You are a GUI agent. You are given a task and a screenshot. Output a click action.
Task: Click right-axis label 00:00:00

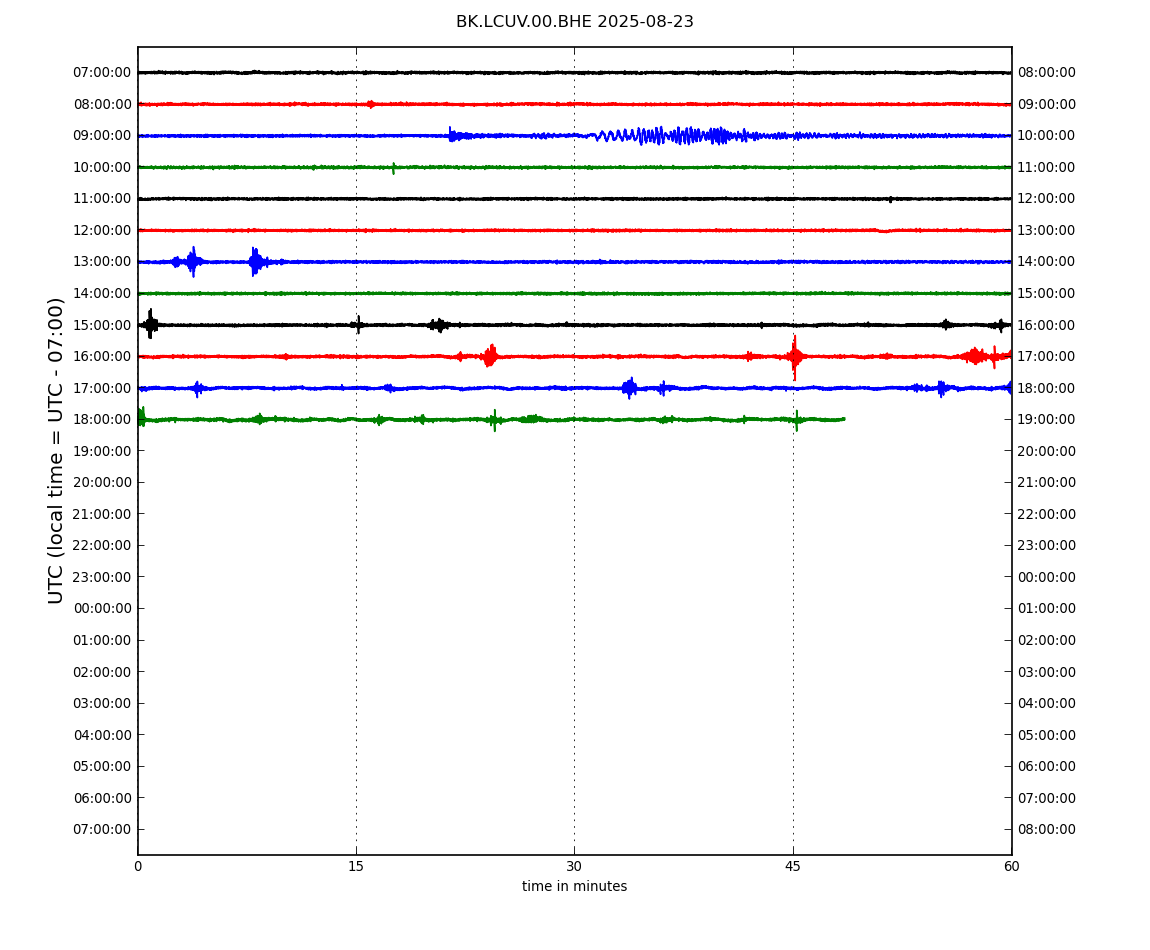click(x=1047, y=577)
